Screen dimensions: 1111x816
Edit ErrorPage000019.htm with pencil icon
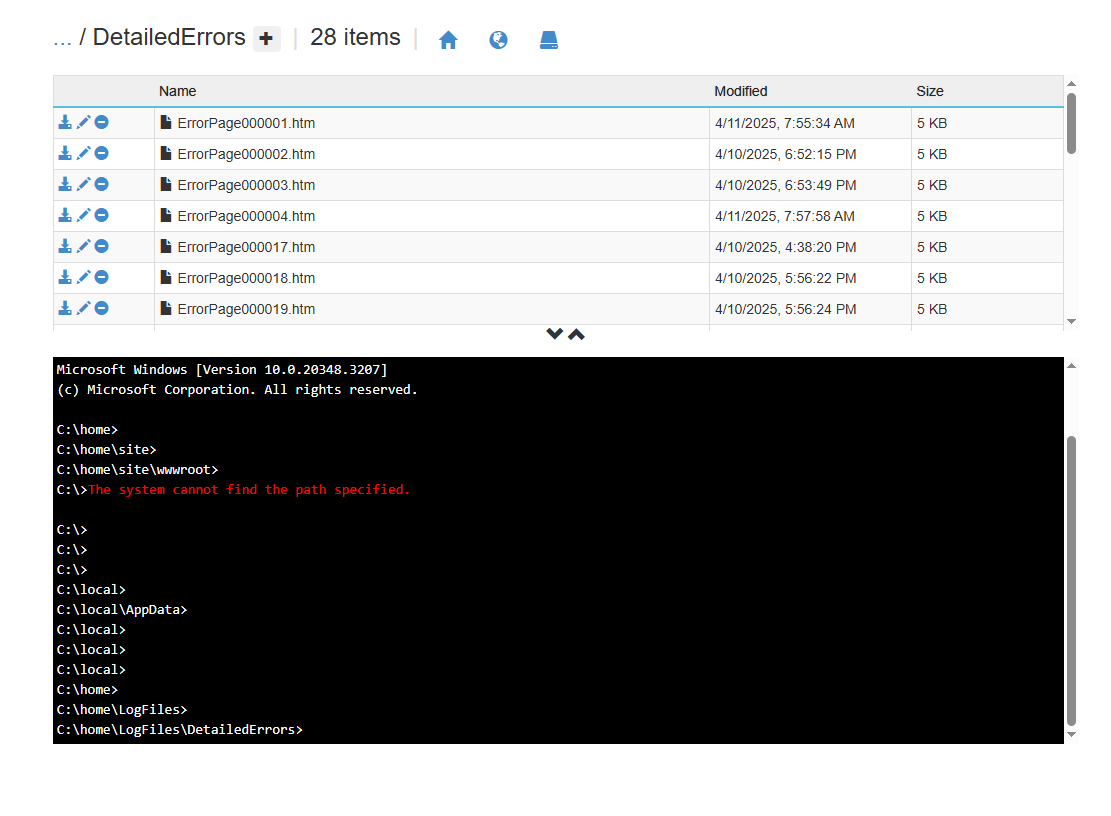[84, 308]
